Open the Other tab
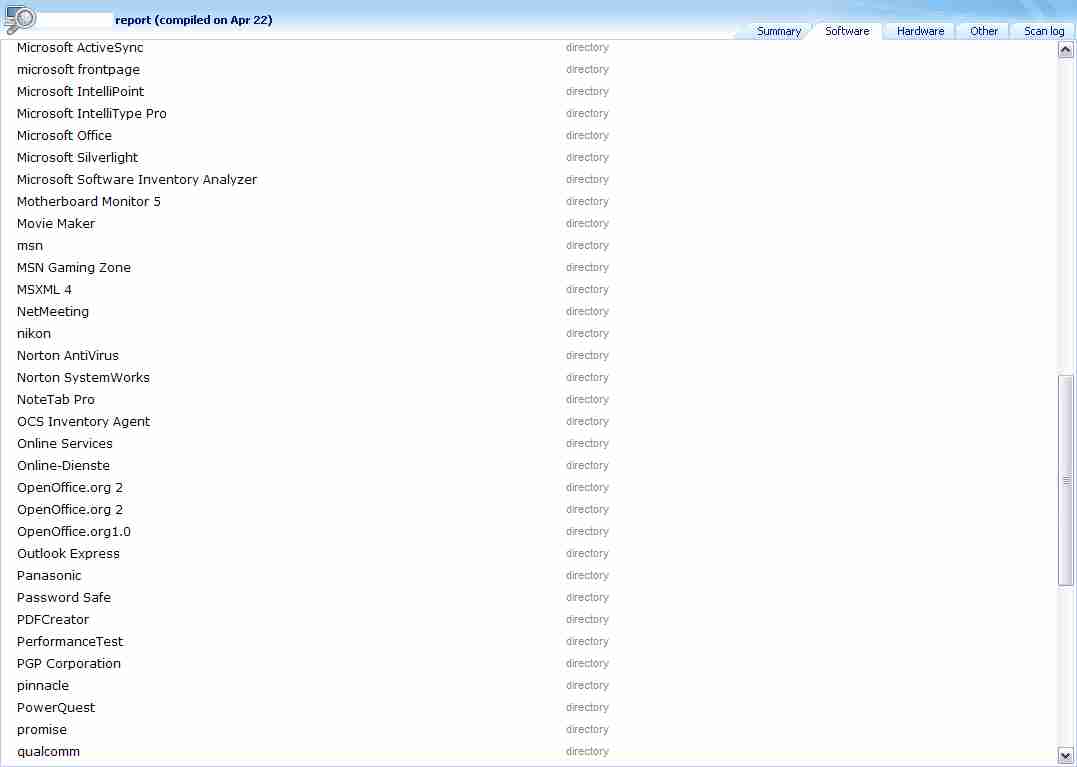The image size is (1077, 767). point(984,31)
